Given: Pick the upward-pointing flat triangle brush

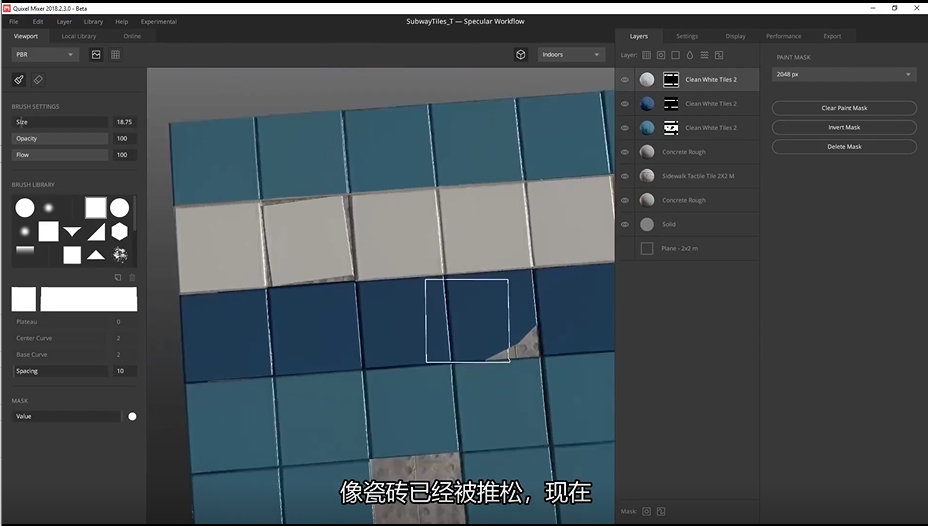Looking at the screenshot, I should pos(96,255).
